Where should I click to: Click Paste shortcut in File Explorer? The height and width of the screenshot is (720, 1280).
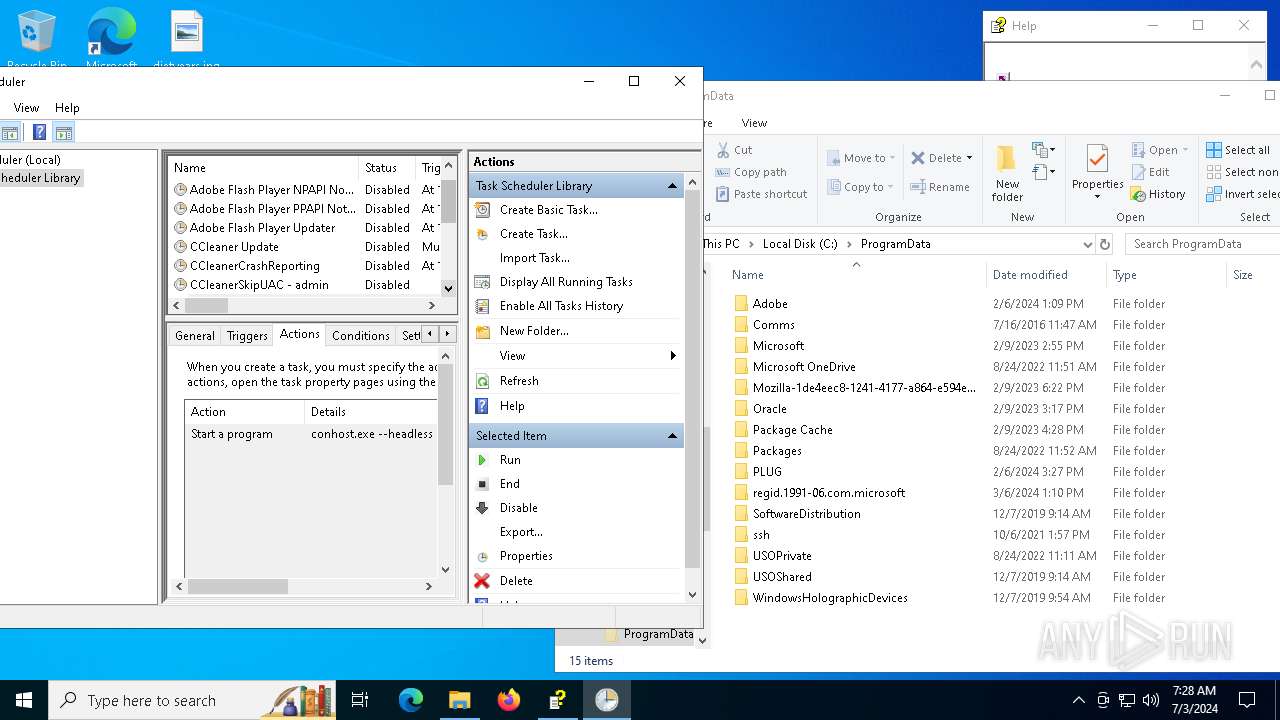(x=761, y=194)
